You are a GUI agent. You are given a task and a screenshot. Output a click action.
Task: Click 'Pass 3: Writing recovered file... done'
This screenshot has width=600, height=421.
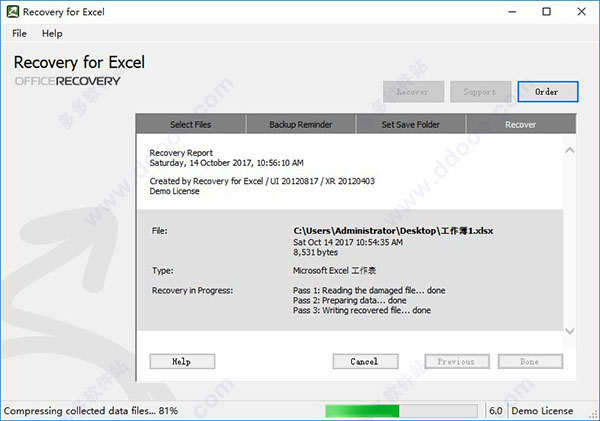tap(362, 310)
